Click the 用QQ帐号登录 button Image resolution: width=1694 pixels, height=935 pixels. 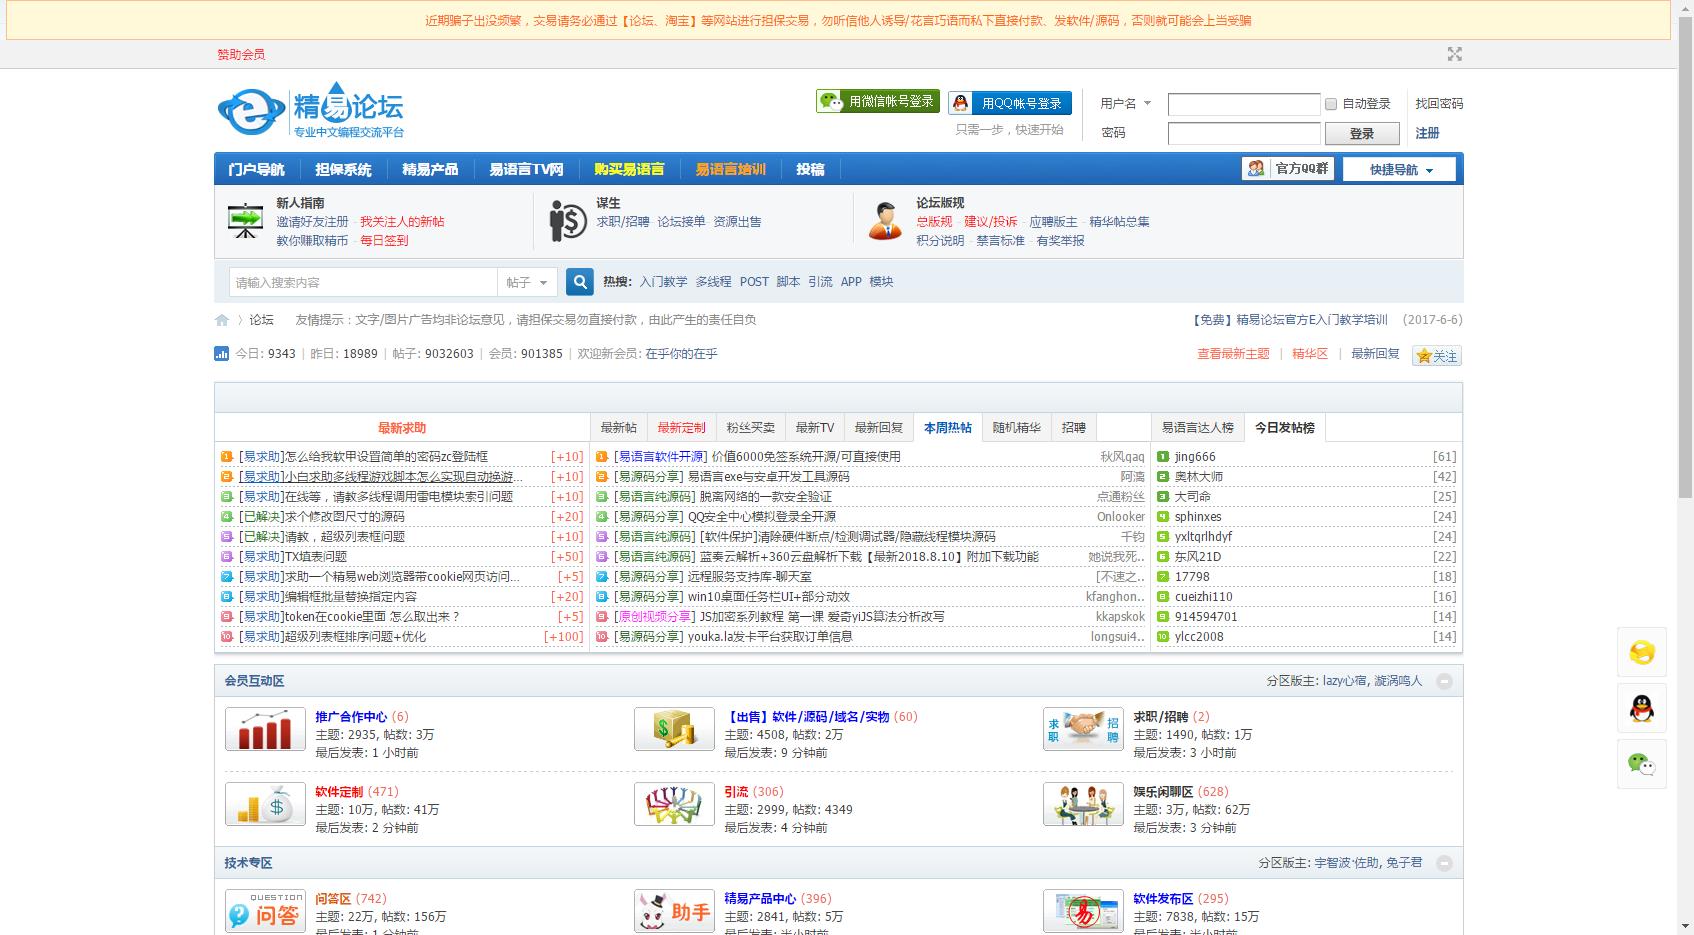(1010, 103)
